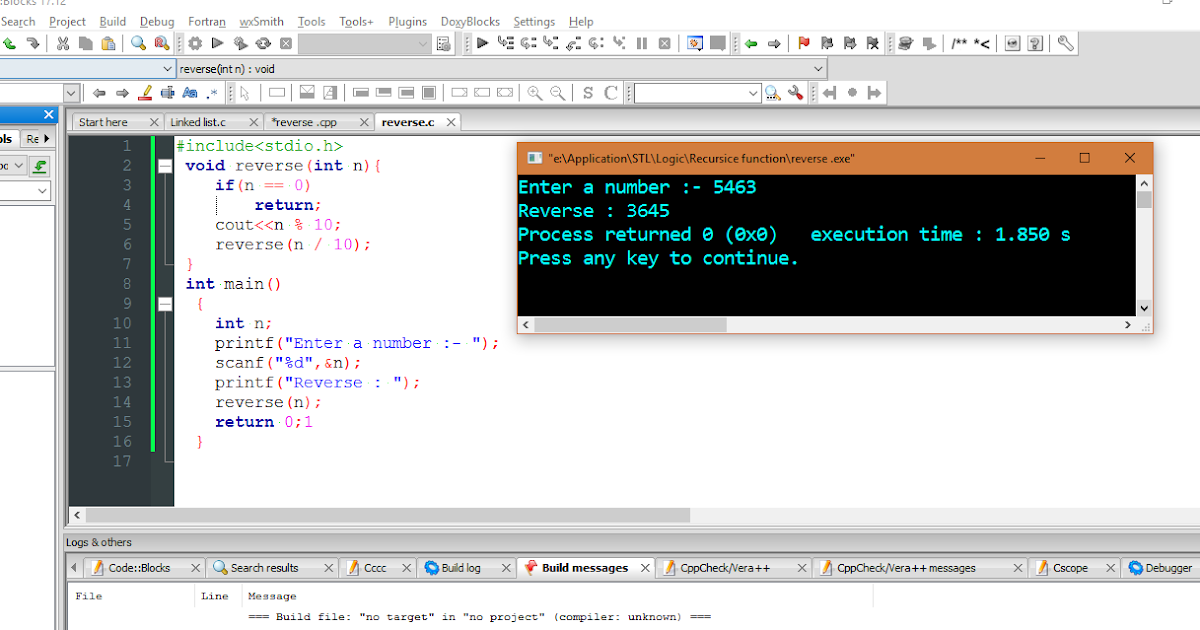Click the Paste clipboard icon
Viewport: 1200px width, 630px height.
click(x=108, y=43)
